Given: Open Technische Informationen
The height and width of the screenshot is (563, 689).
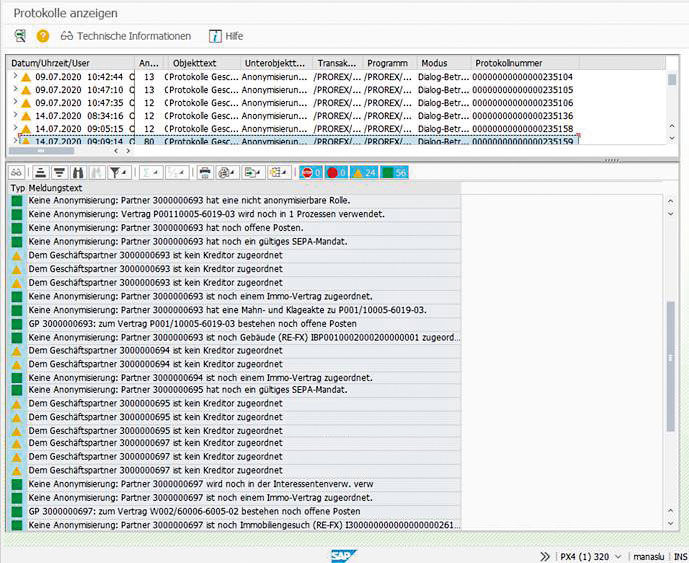Looking at the screenshot, I should pyautogui.click(x=126, y=36).
